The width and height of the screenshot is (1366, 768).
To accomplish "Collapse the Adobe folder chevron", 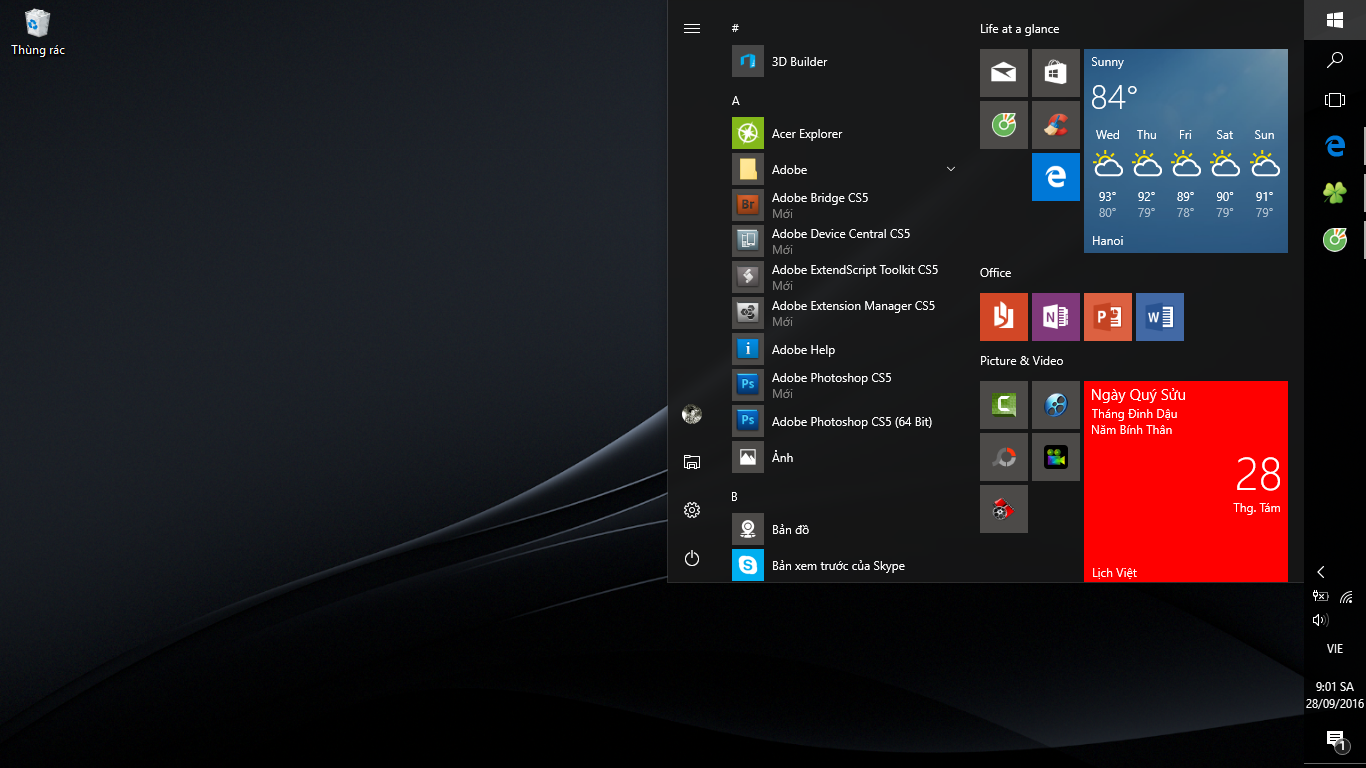I will point(951,169).
